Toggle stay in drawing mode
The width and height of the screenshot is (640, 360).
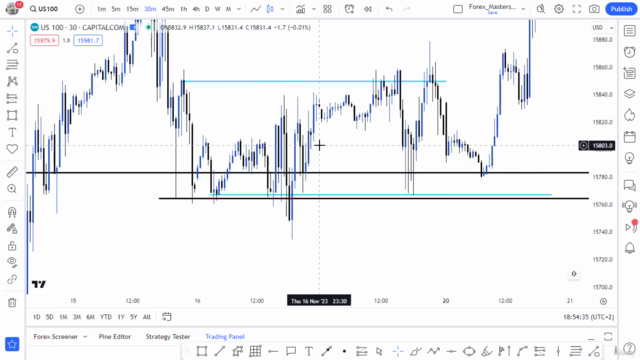tap(12, 229)
